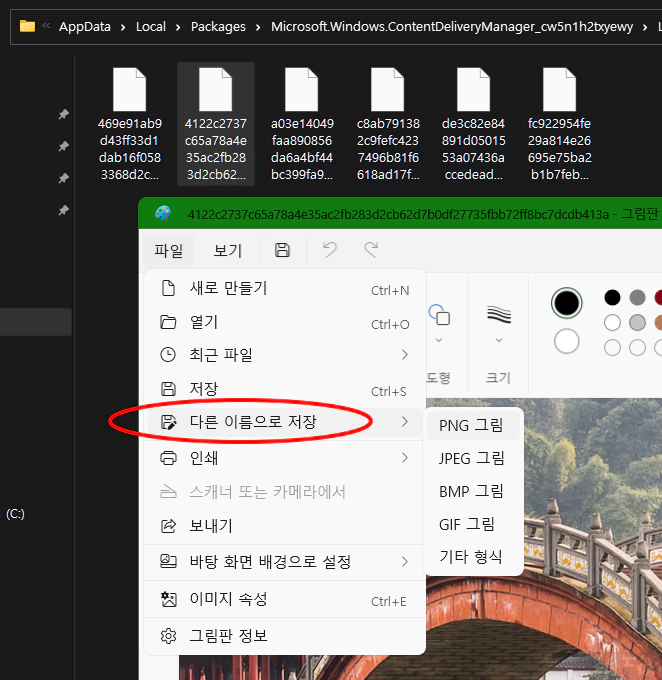The height and width of the screenshot is (680, 662).
Task: Expand the 최근 파일 submenu arrow
Action: [x=405, y=355]
